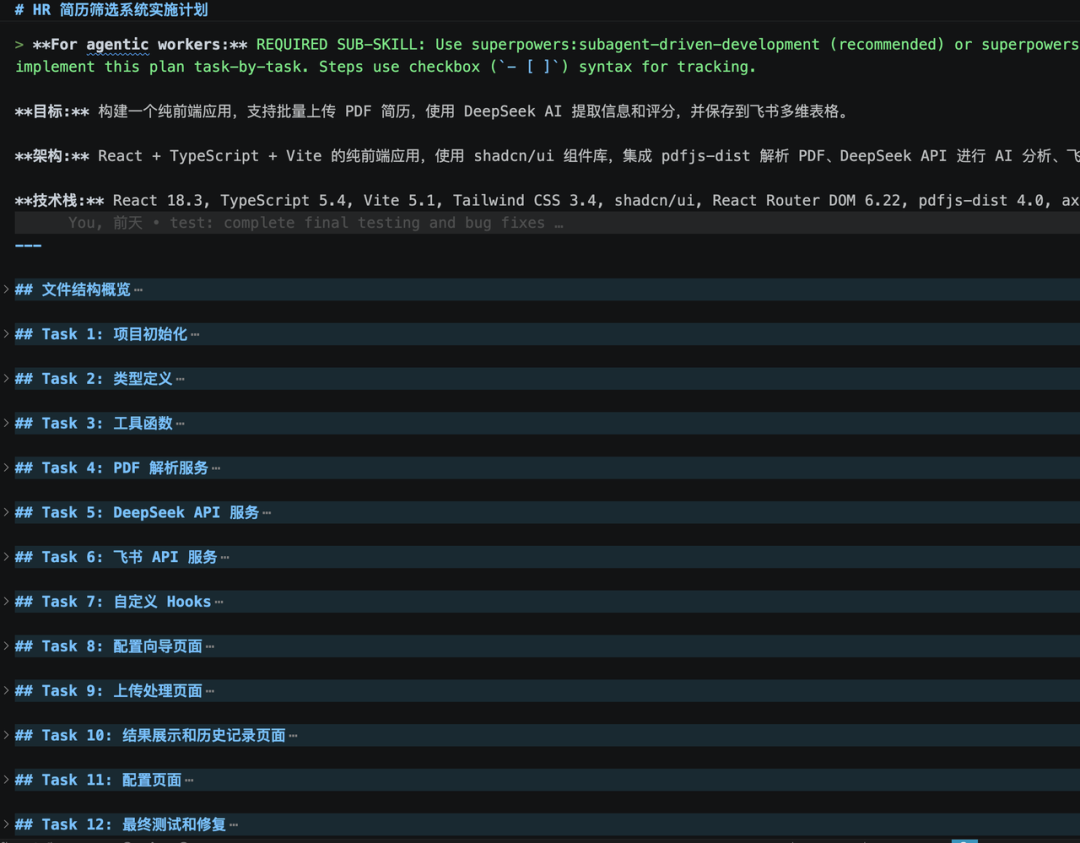1080x843 pixels.
Task: Click the line starting "implement this plan task-by-task"
Action: tap(385, 67)
